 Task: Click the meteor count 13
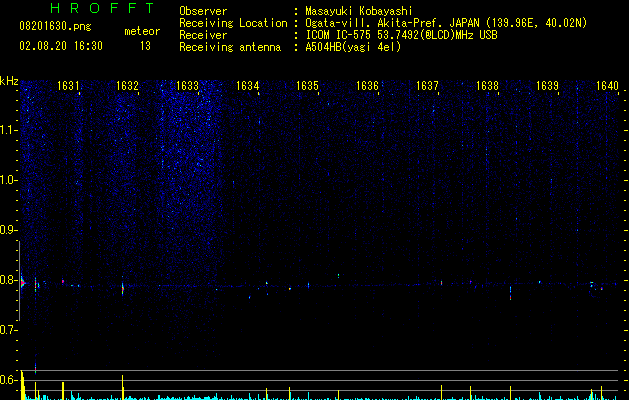click(145, 46)
